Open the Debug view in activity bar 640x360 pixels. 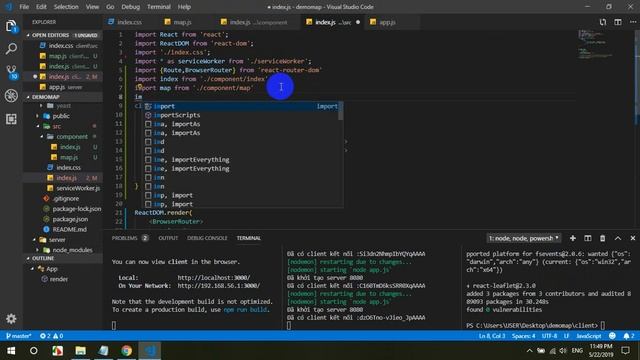coord(11,96)
